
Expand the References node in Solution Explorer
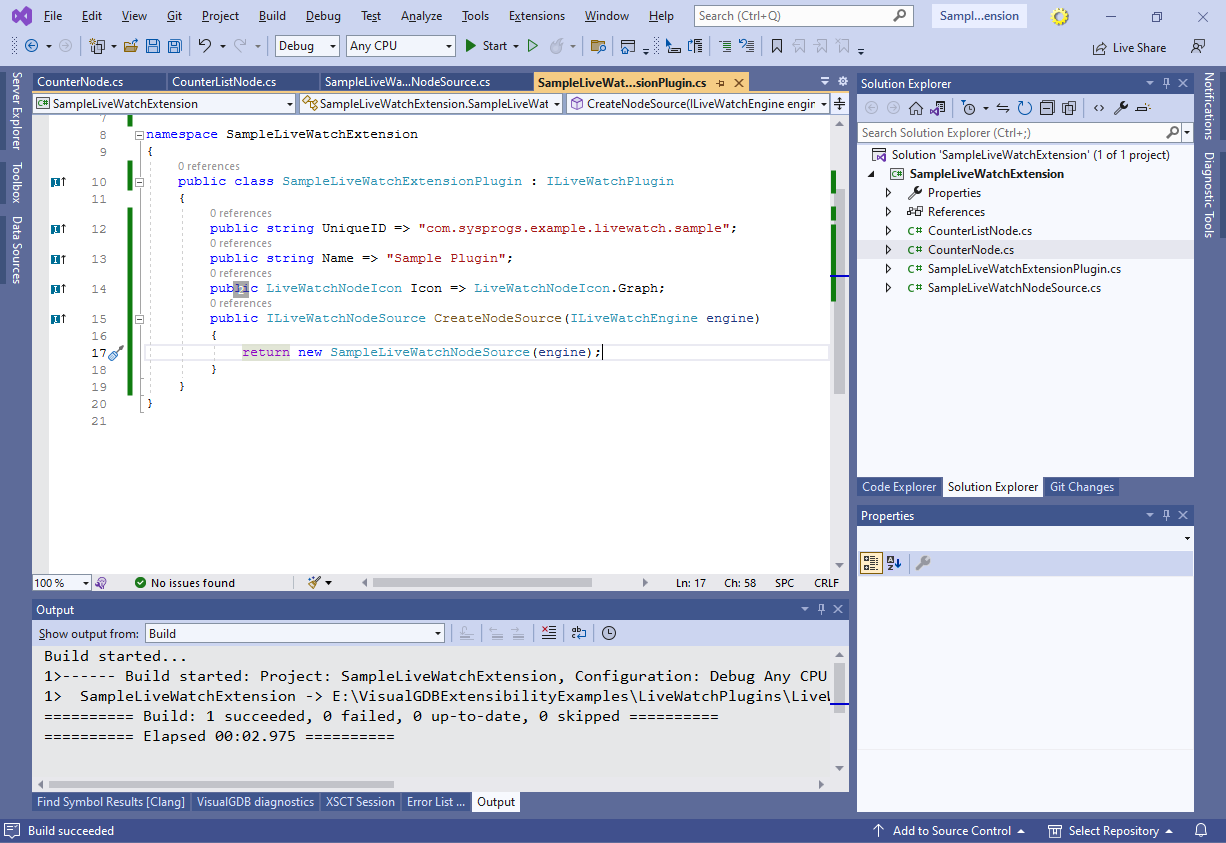(x=888, y=212)
